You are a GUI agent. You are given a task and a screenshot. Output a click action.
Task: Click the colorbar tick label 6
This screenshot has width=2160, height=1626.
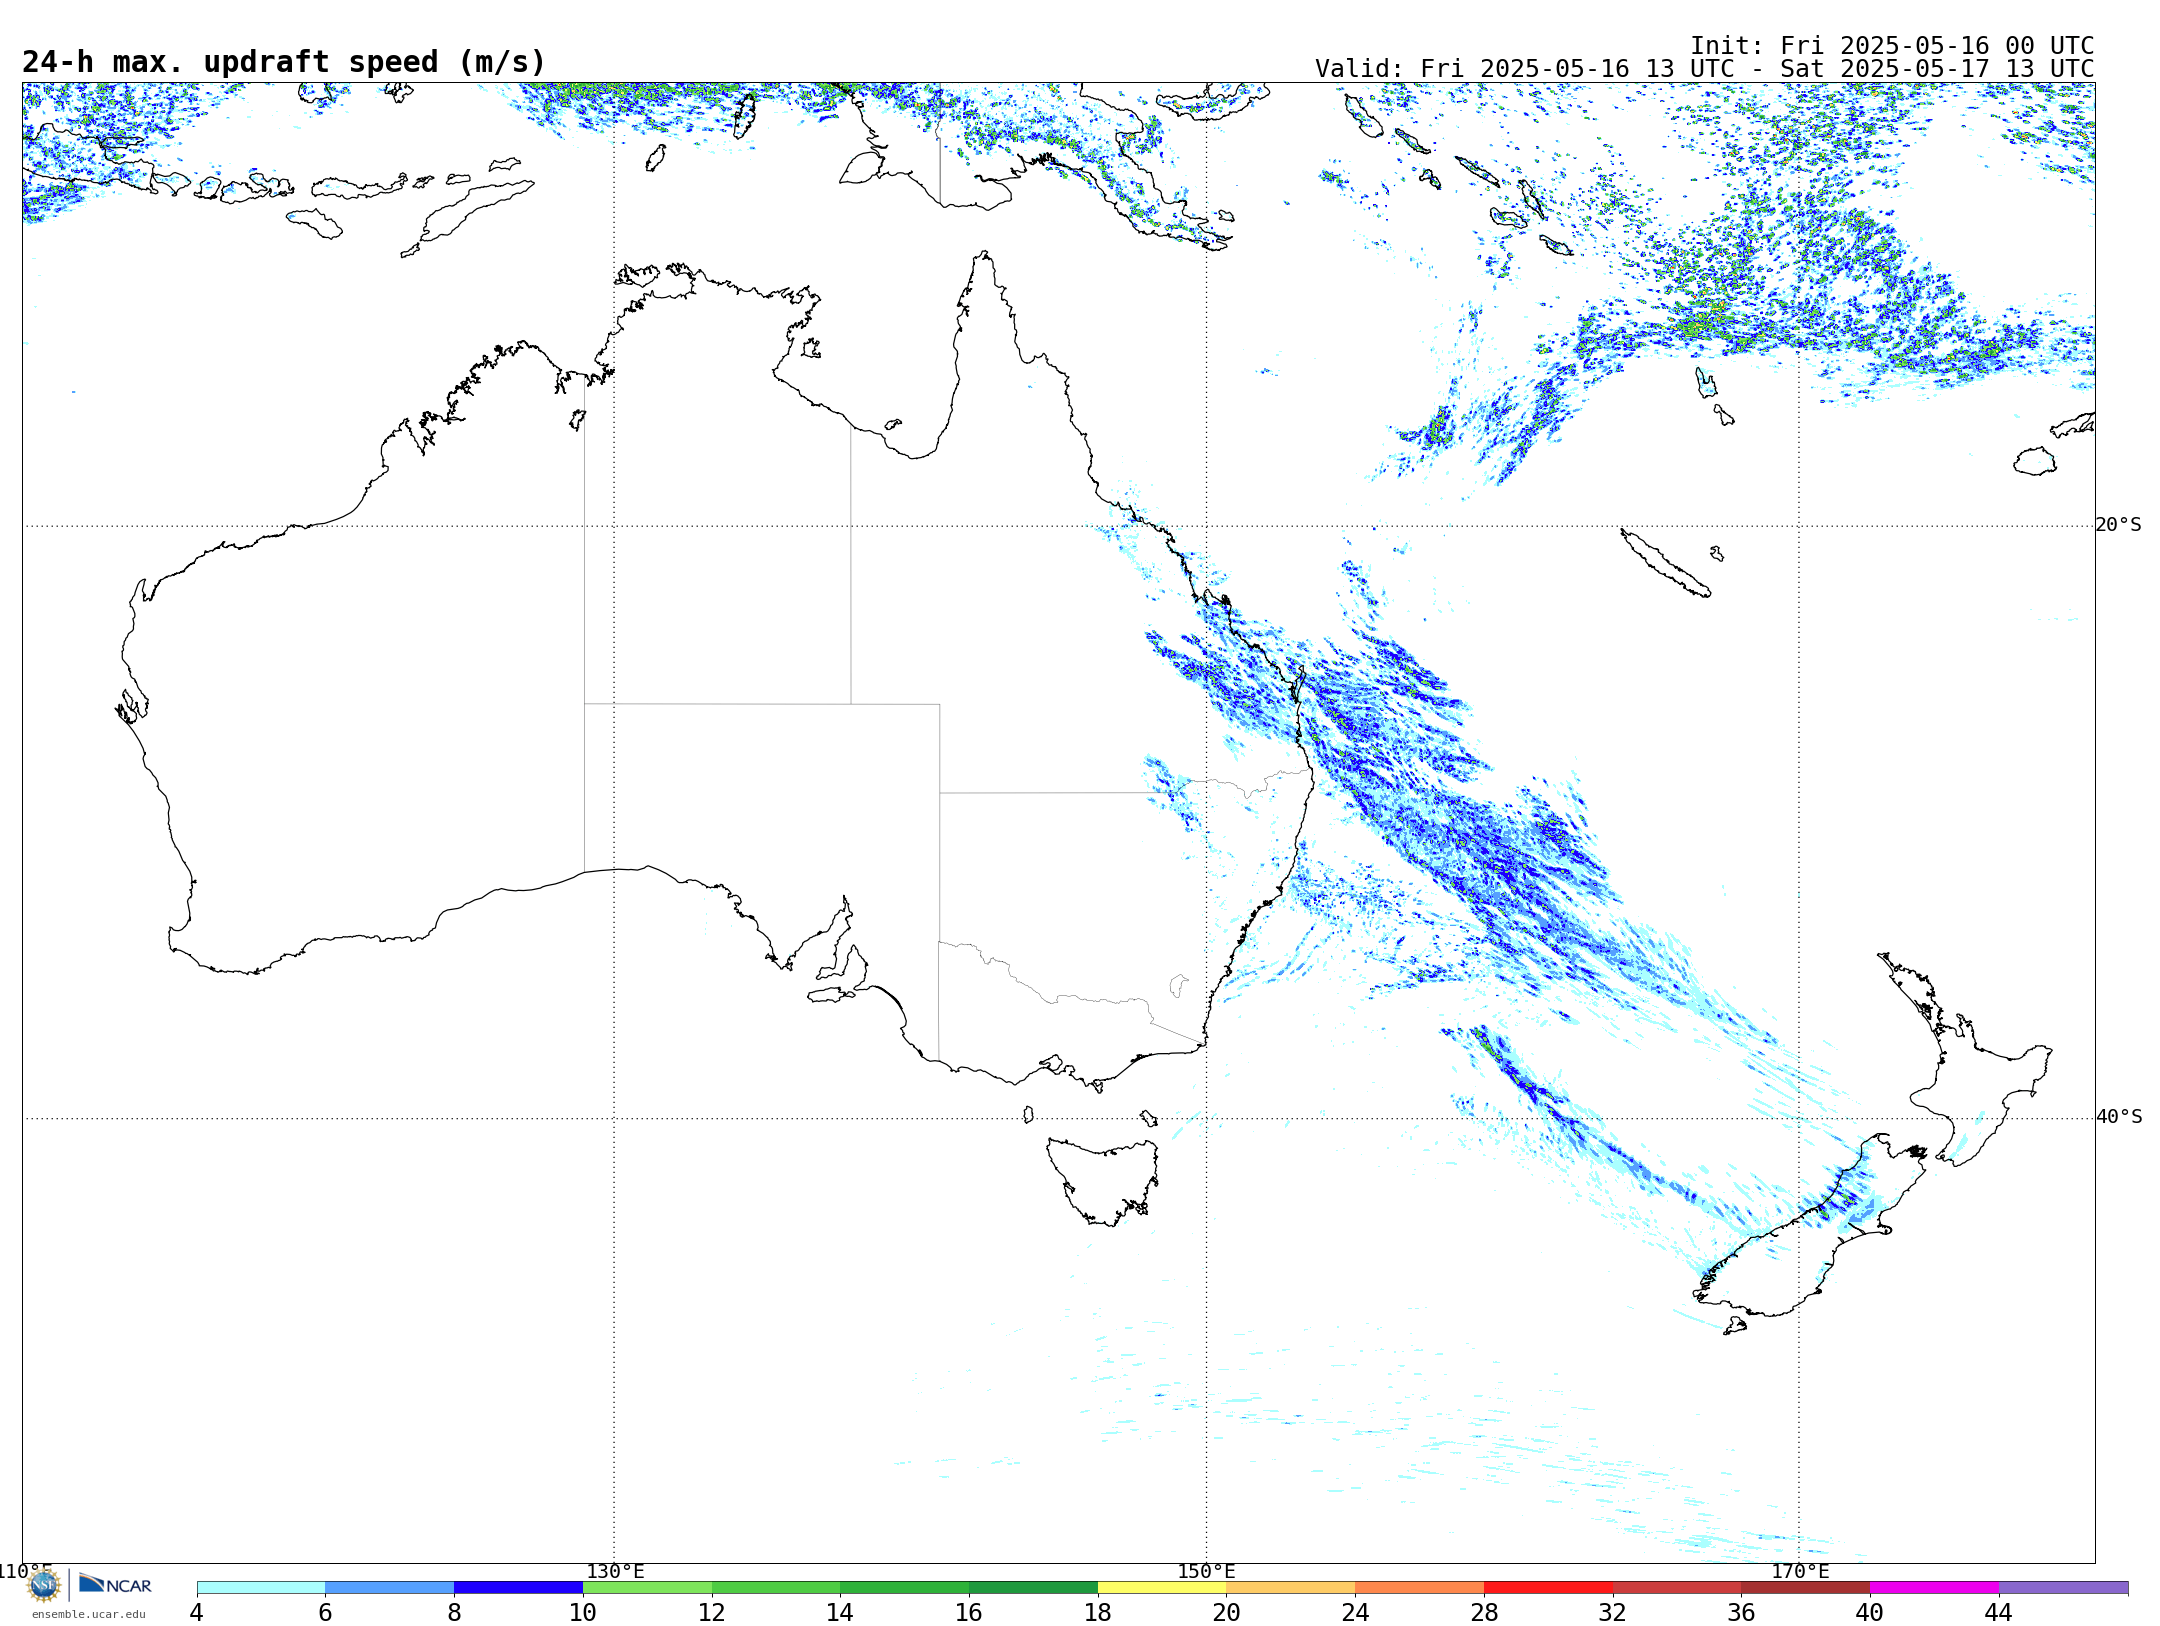point(325,1612)
